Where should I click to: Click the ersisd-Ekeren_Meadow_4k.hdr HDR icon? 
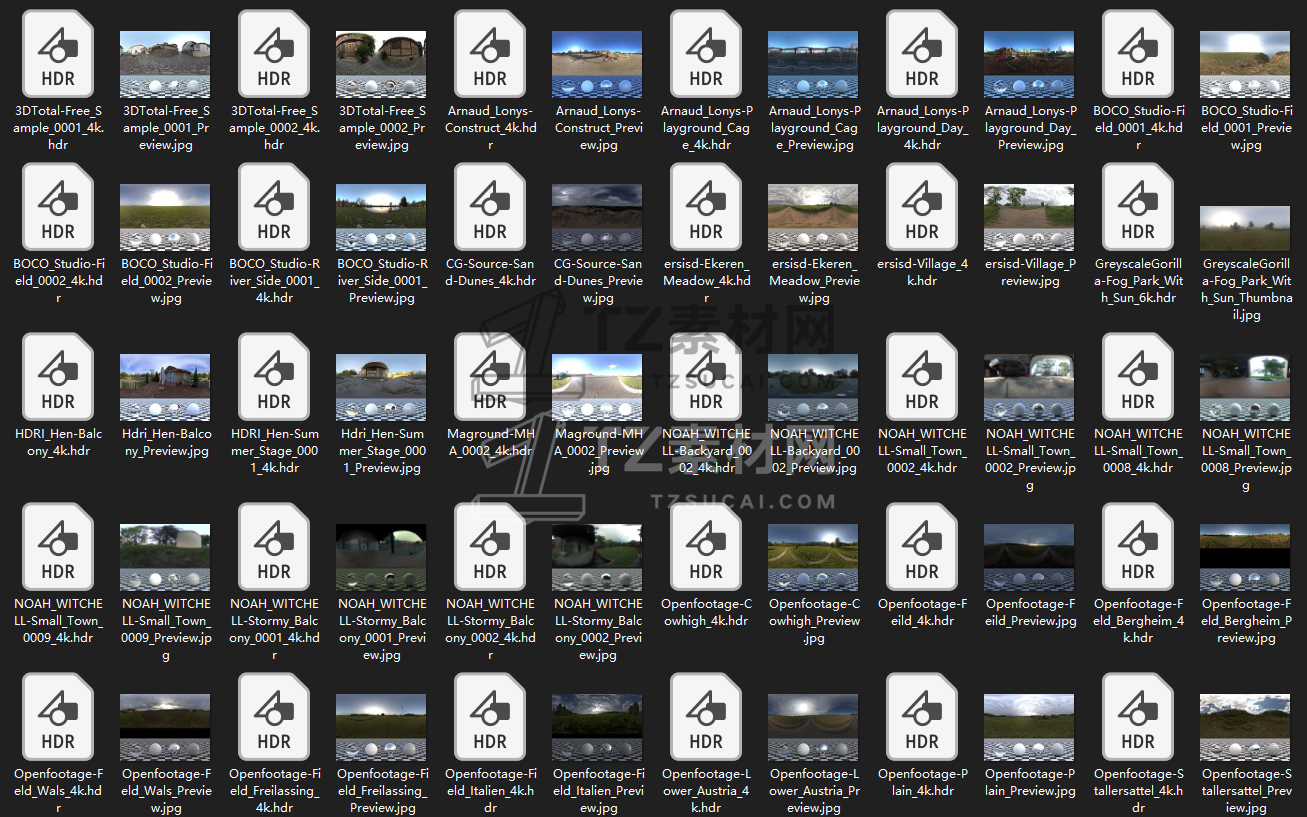point(706,208)
